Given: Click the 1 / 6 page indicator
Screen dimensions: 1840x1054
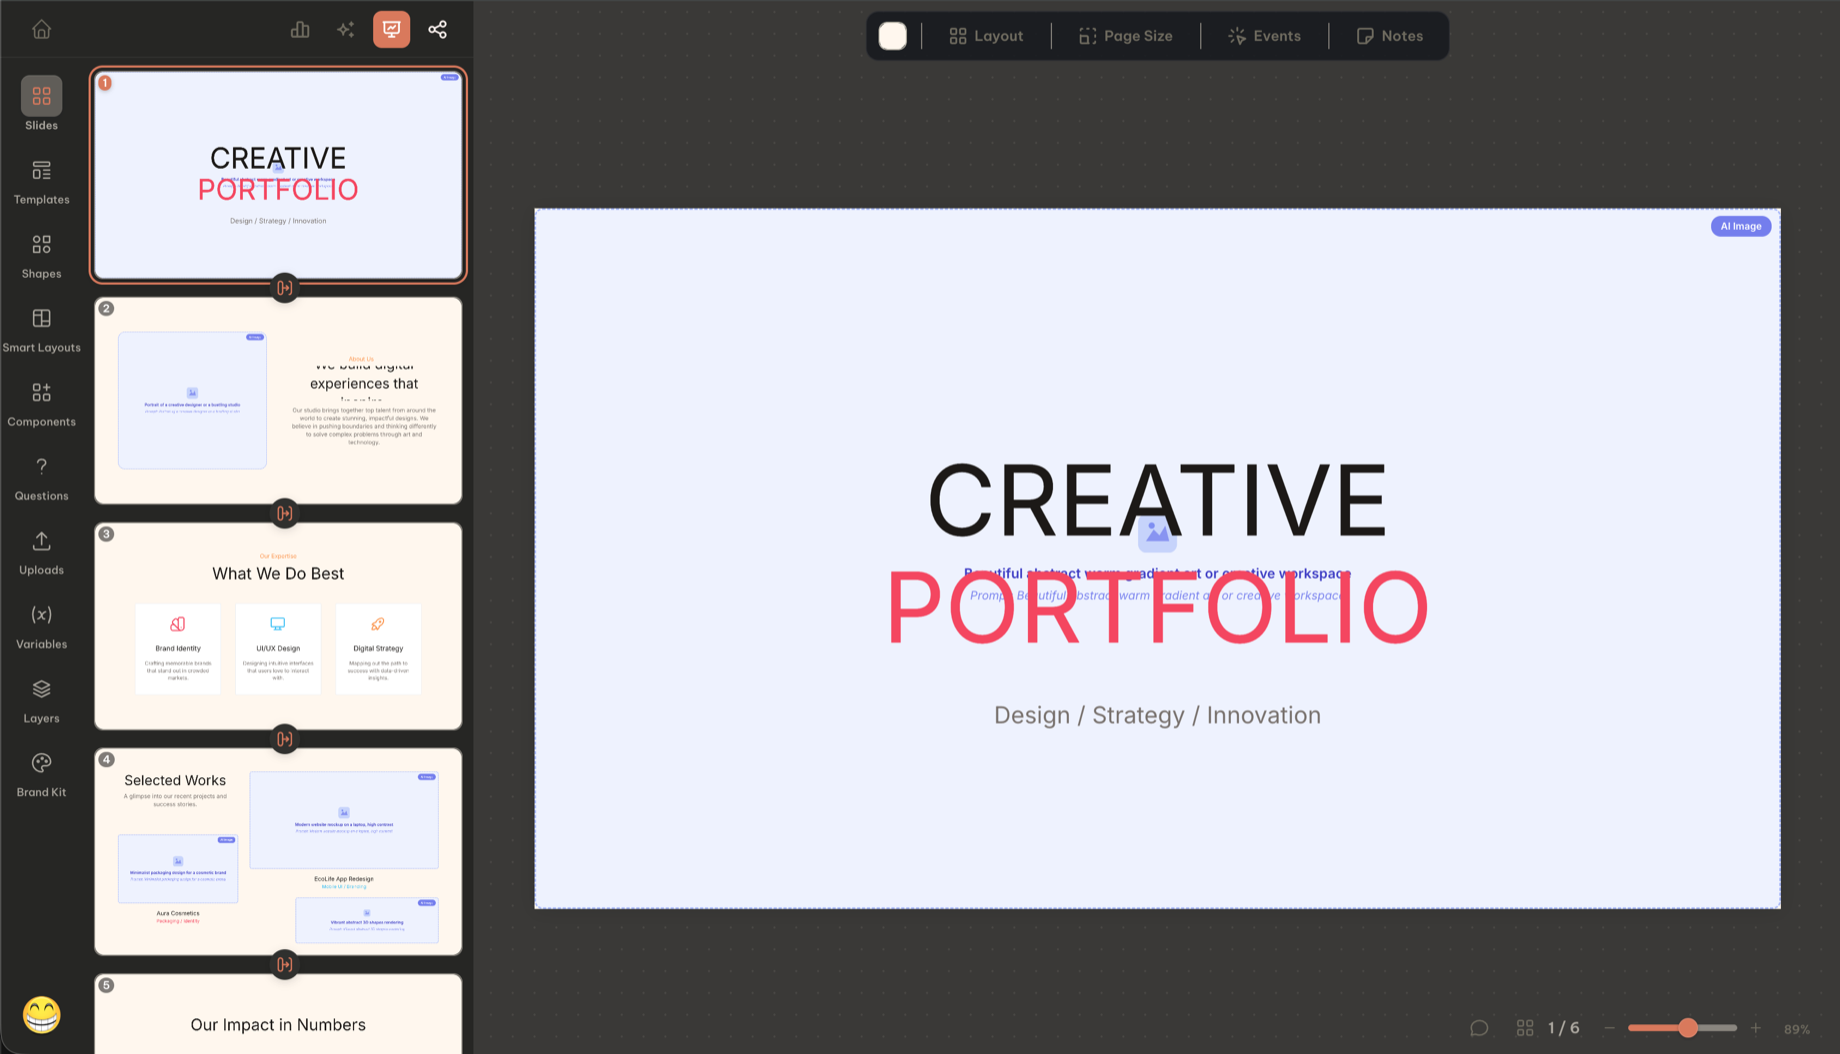Looking at the screenshot, I should click(x=1564, y=1028).
